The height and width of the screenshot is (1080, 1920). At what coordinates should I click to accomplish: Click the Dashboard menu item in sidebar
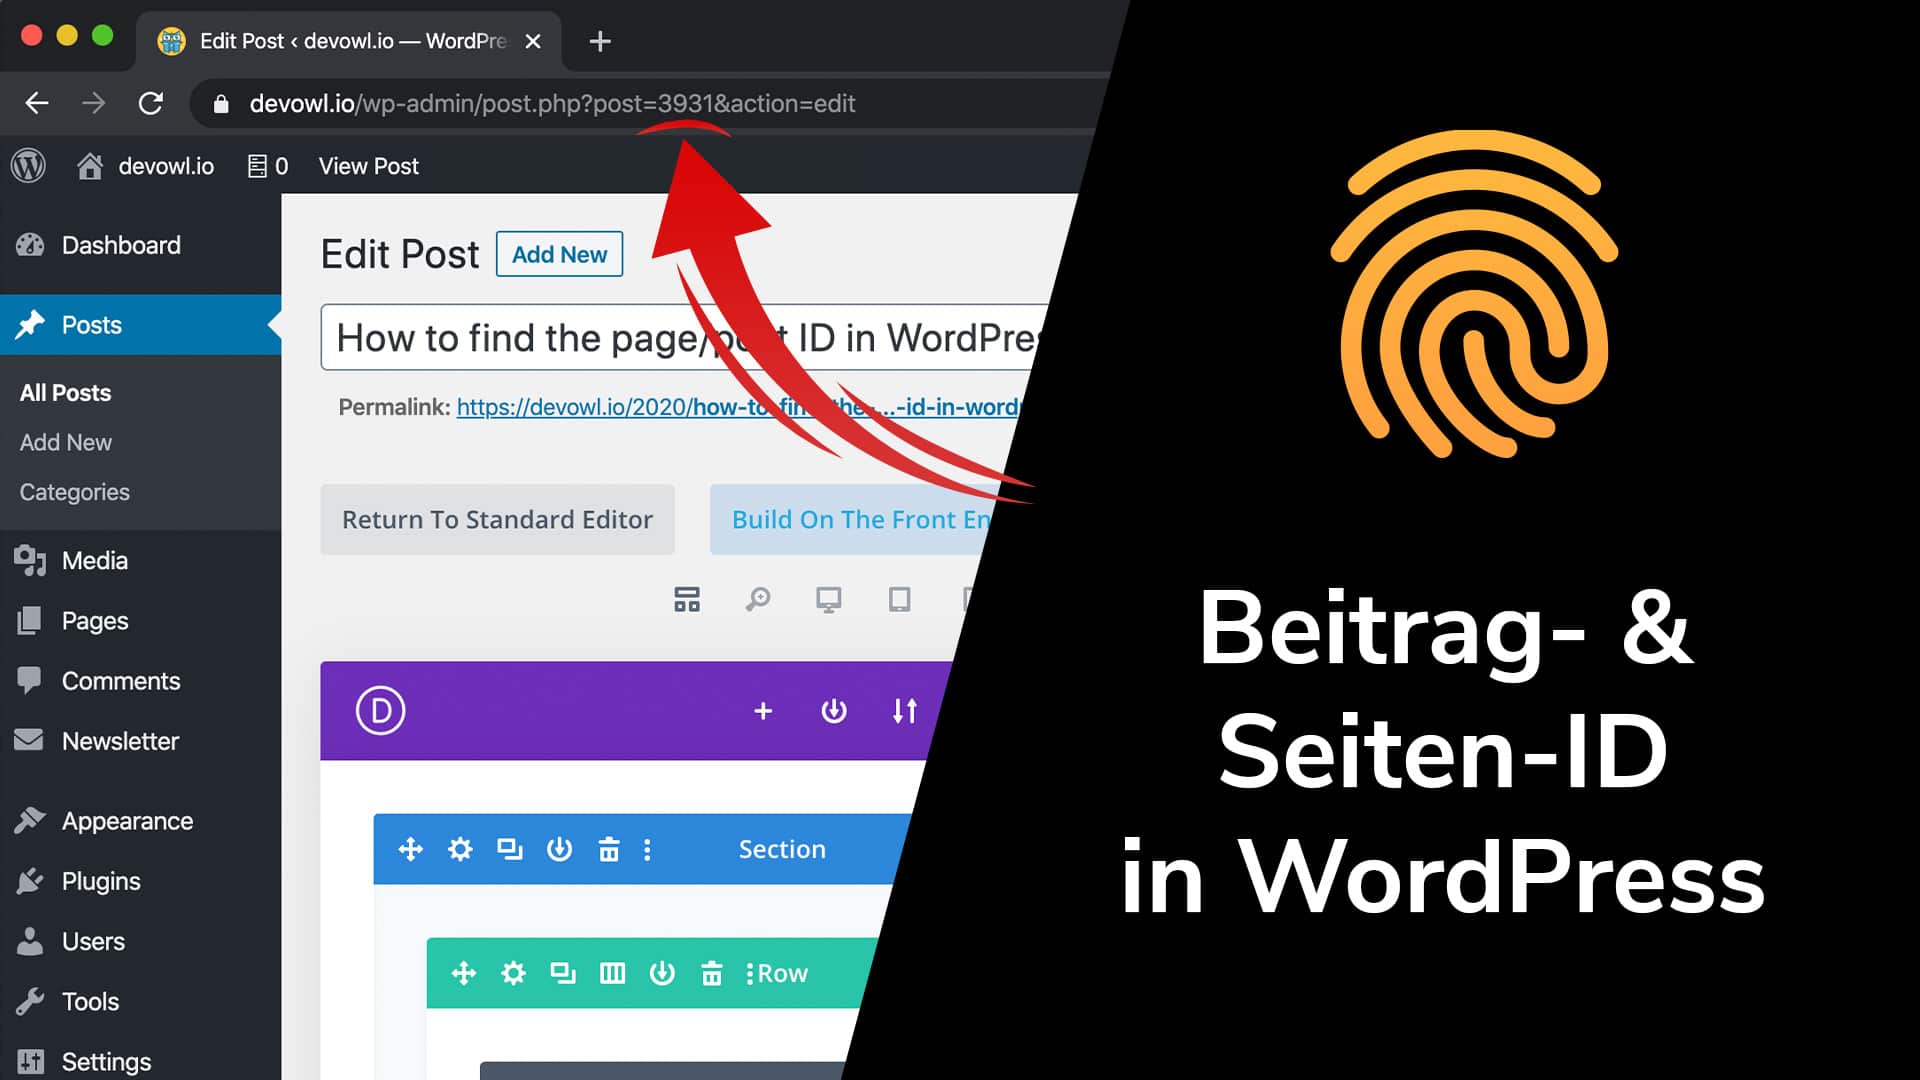coord(121,244)
